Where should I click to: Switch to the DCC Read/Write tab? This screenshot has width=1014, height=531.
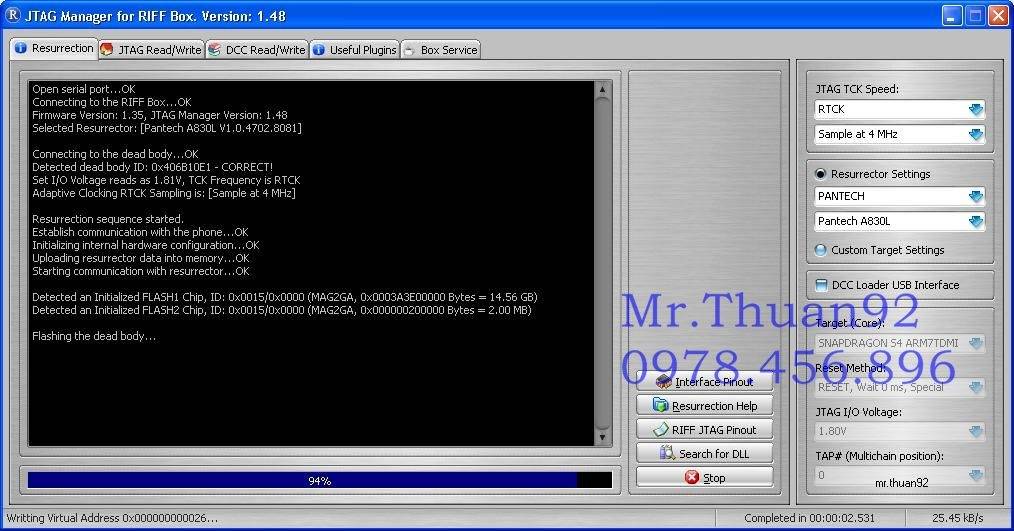click(257, 50)
